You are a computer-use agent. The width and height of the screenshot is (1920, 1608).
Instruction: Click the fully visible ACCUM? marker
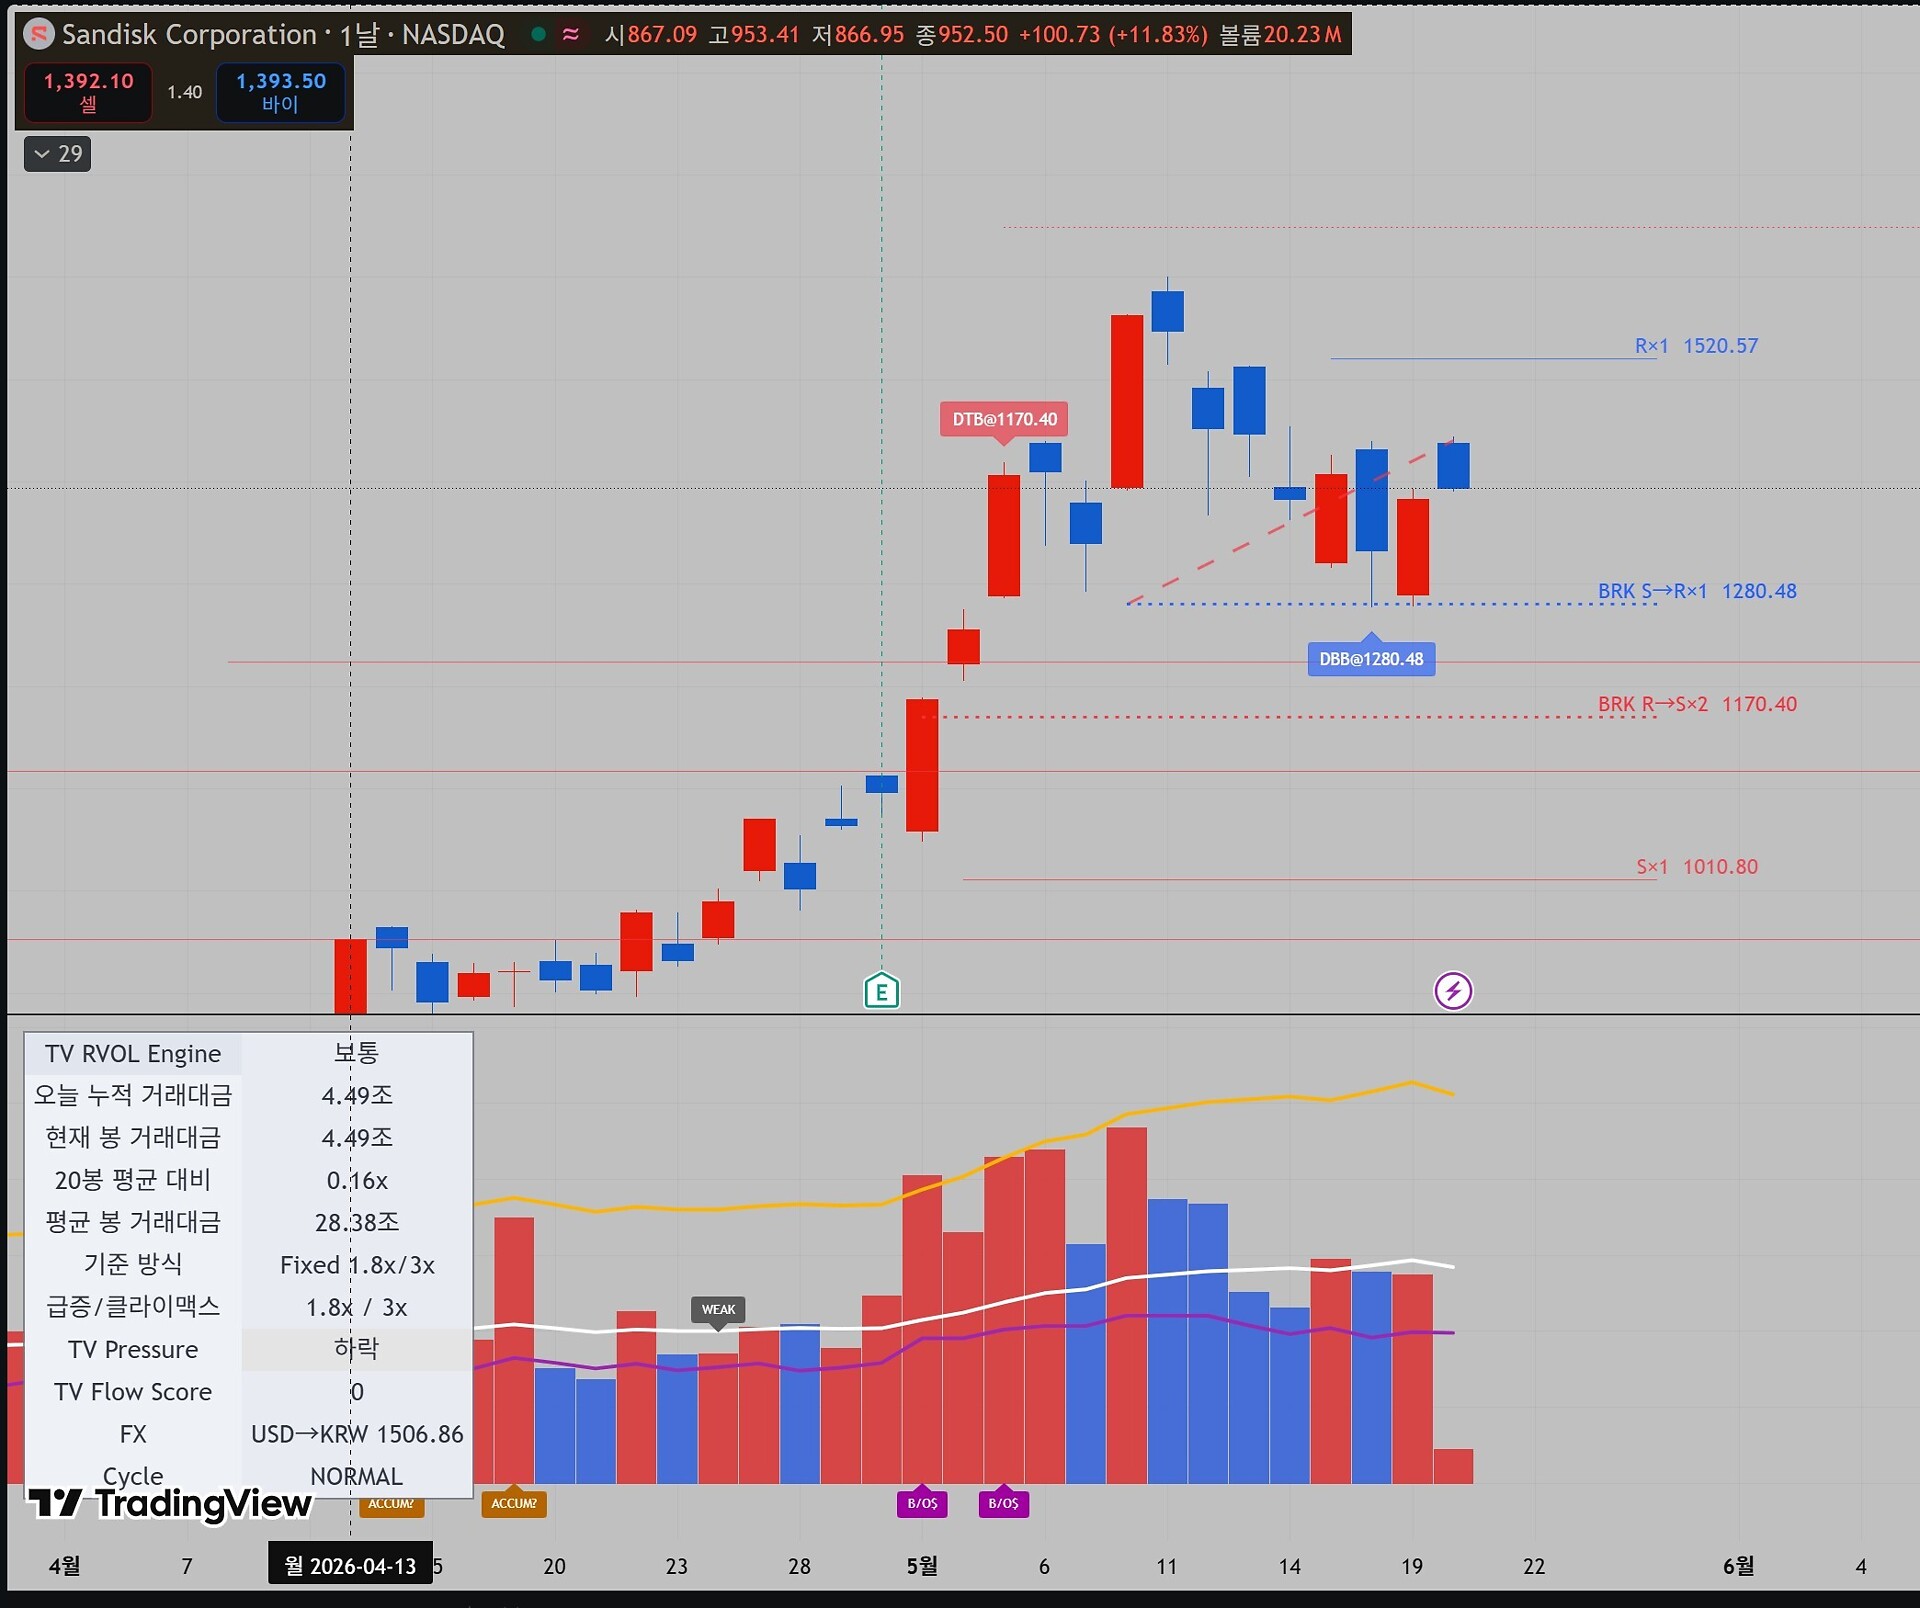pyautogui.click(x=514, y=1503)
